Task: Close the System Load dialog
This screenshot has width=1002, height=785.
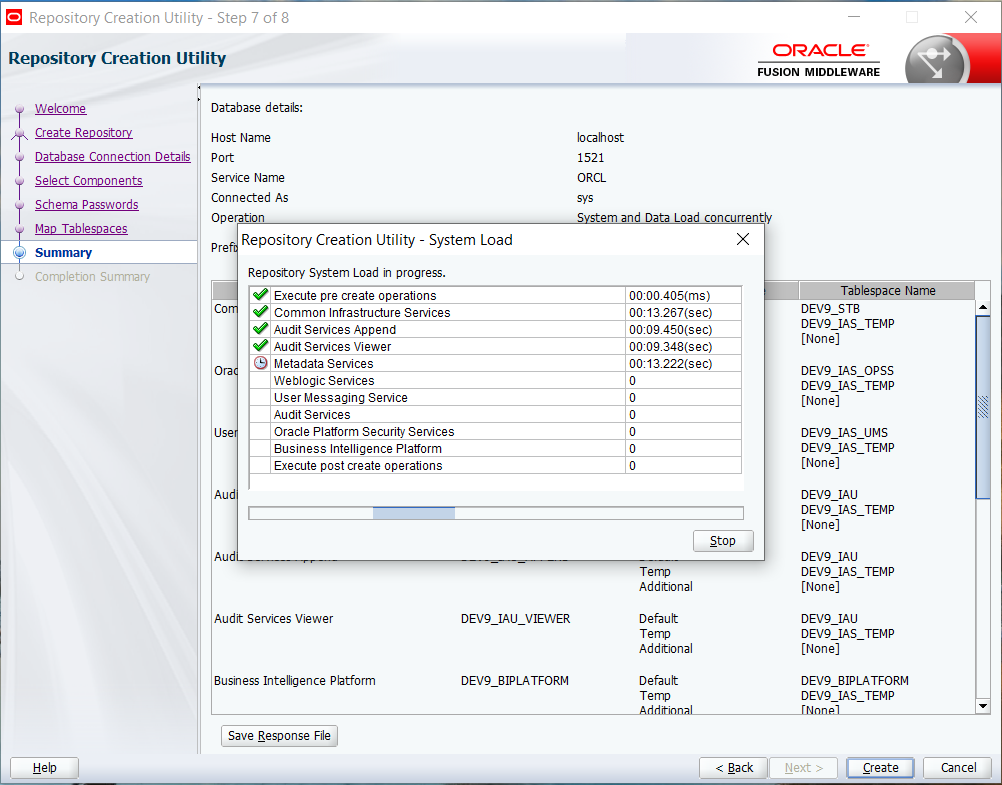Action: [743, 239]
